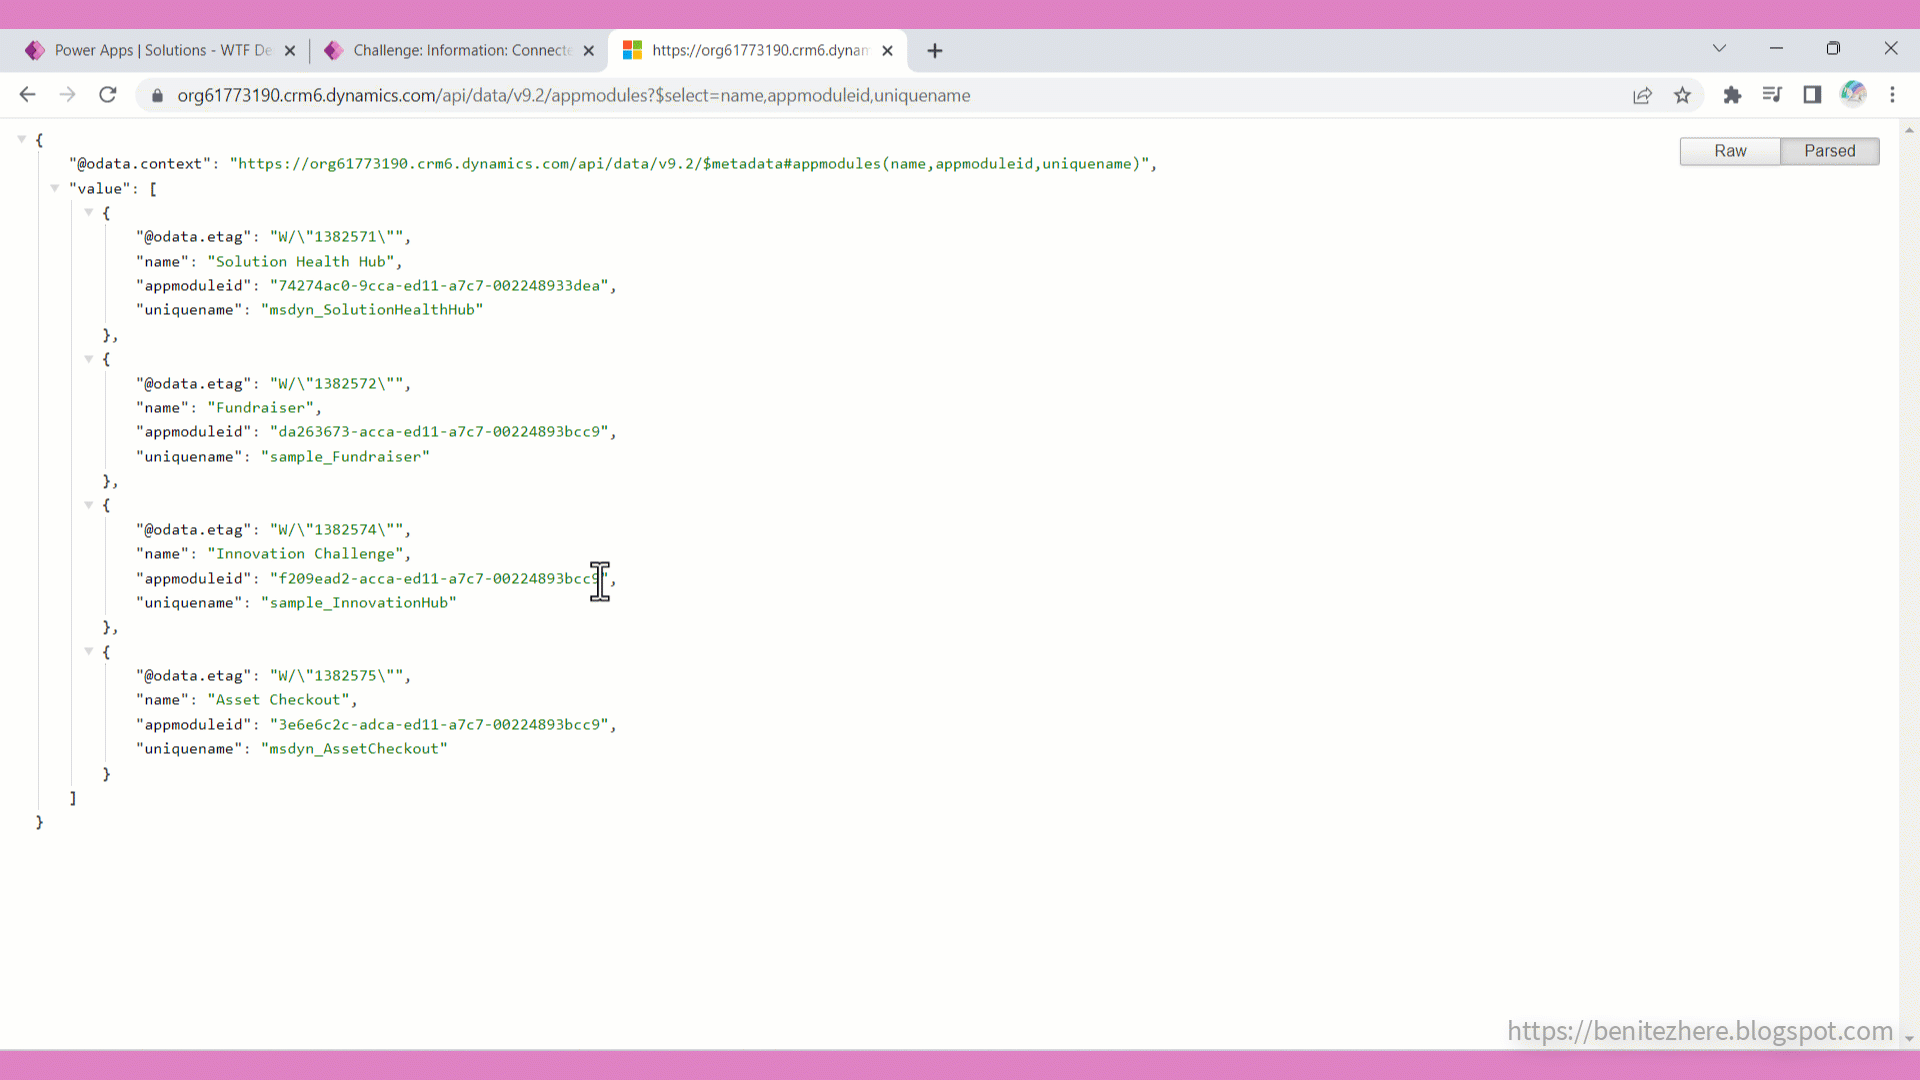Open the Extensions puzzle icon
Screen dimensions: 1920x1080
tap(1732, 95)
